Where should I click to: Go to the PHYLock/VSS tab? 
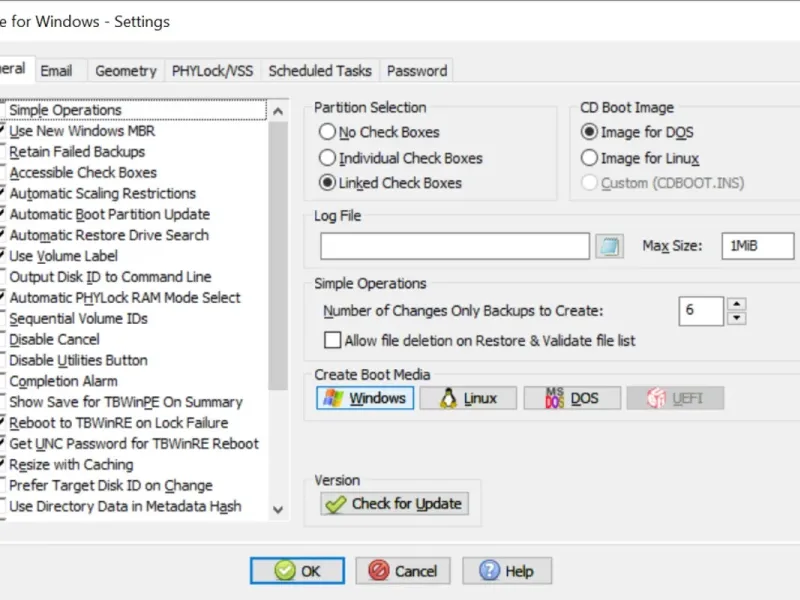tap(212, 70)
